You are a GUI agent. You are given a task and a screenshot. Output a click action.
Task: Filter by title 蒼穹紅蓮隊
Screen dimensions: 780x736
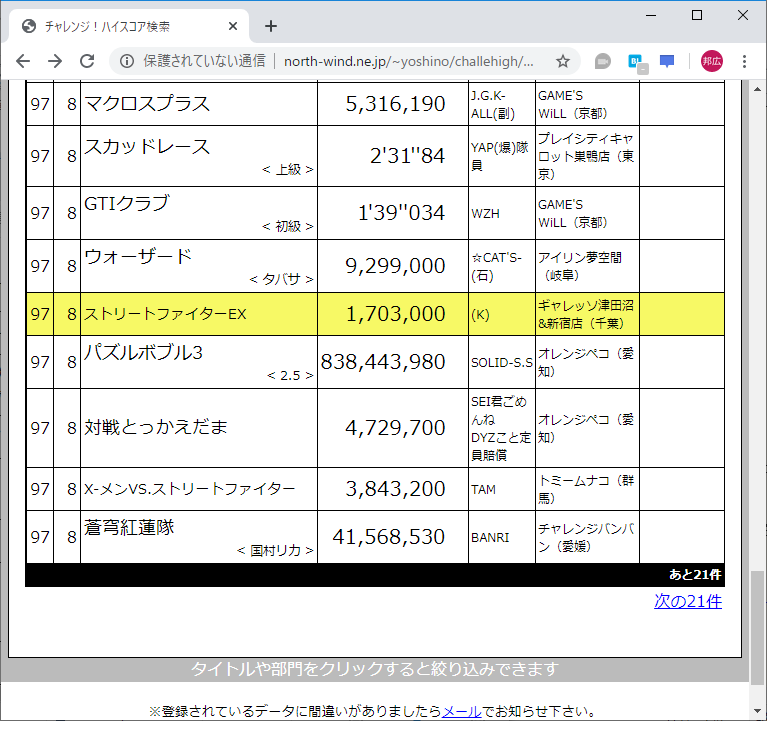129,527
